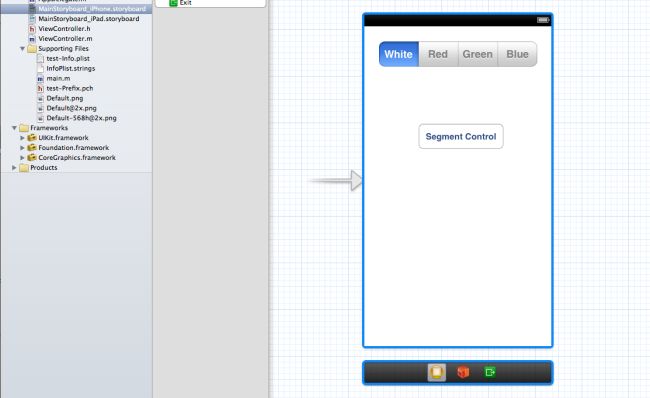Select UIKit.framework item
The height and width of the screenshot is (398, 650).
point(63,138)
